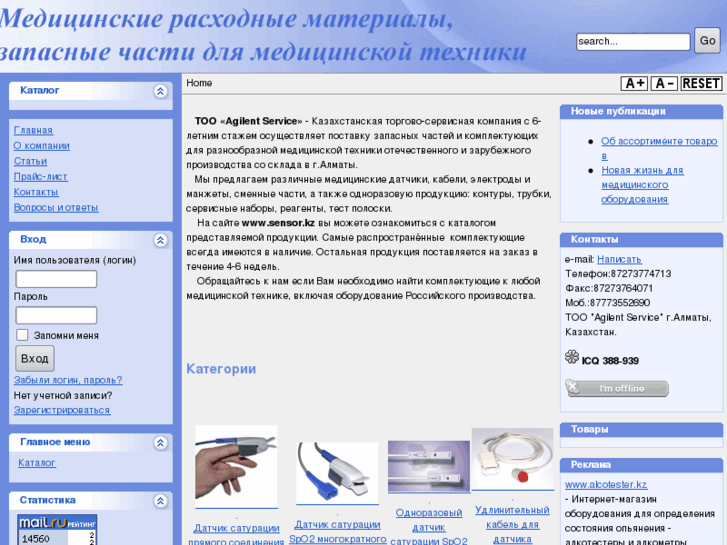Open finger-clip saturation sensor thumbnail
Viewport: 727px width, 545px height.
pos(236,467)
